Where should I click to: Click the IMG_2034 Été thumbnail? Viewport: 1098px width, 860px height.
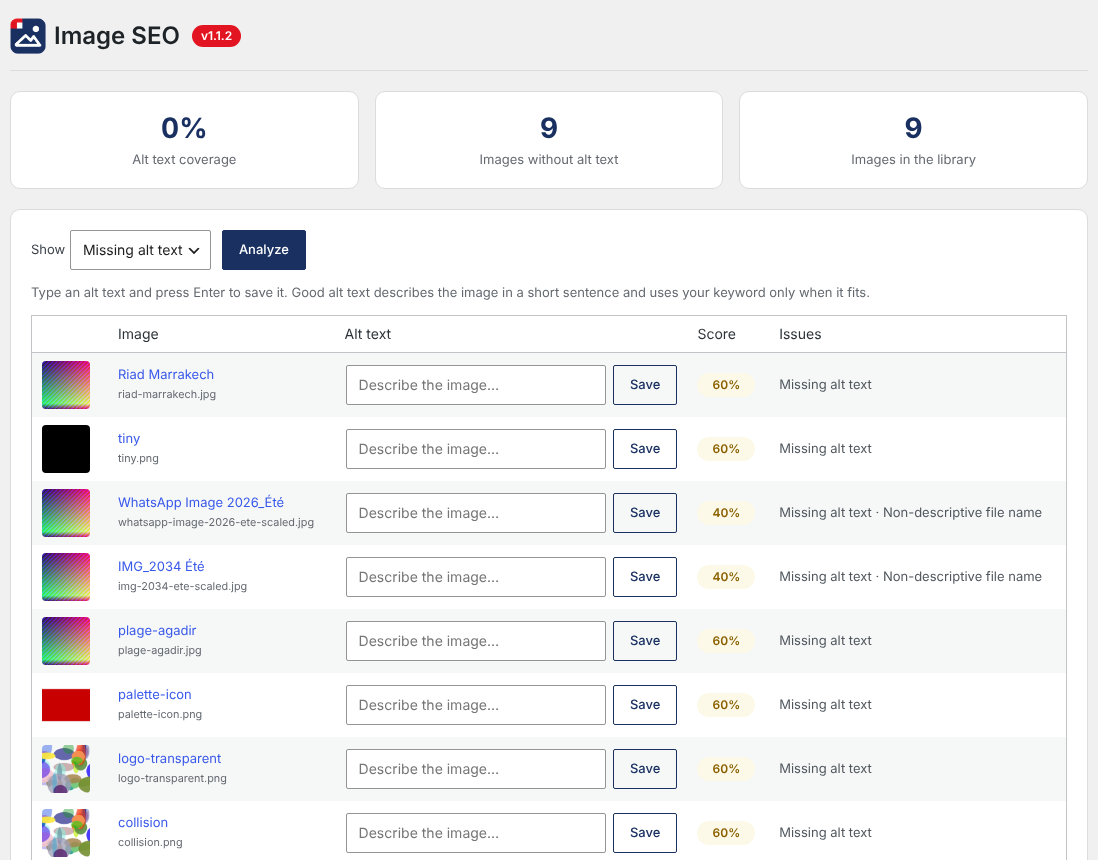tap(66, 577)
